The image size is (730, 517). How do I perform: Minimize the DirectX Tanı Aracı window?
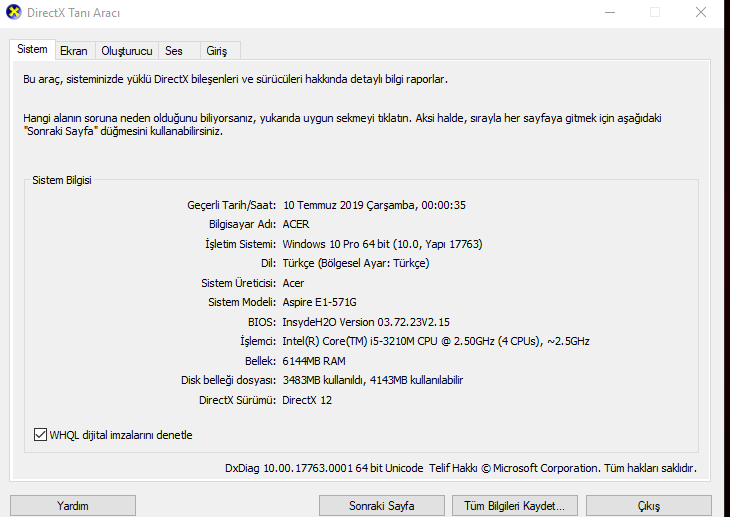click(x=610, y=12)
